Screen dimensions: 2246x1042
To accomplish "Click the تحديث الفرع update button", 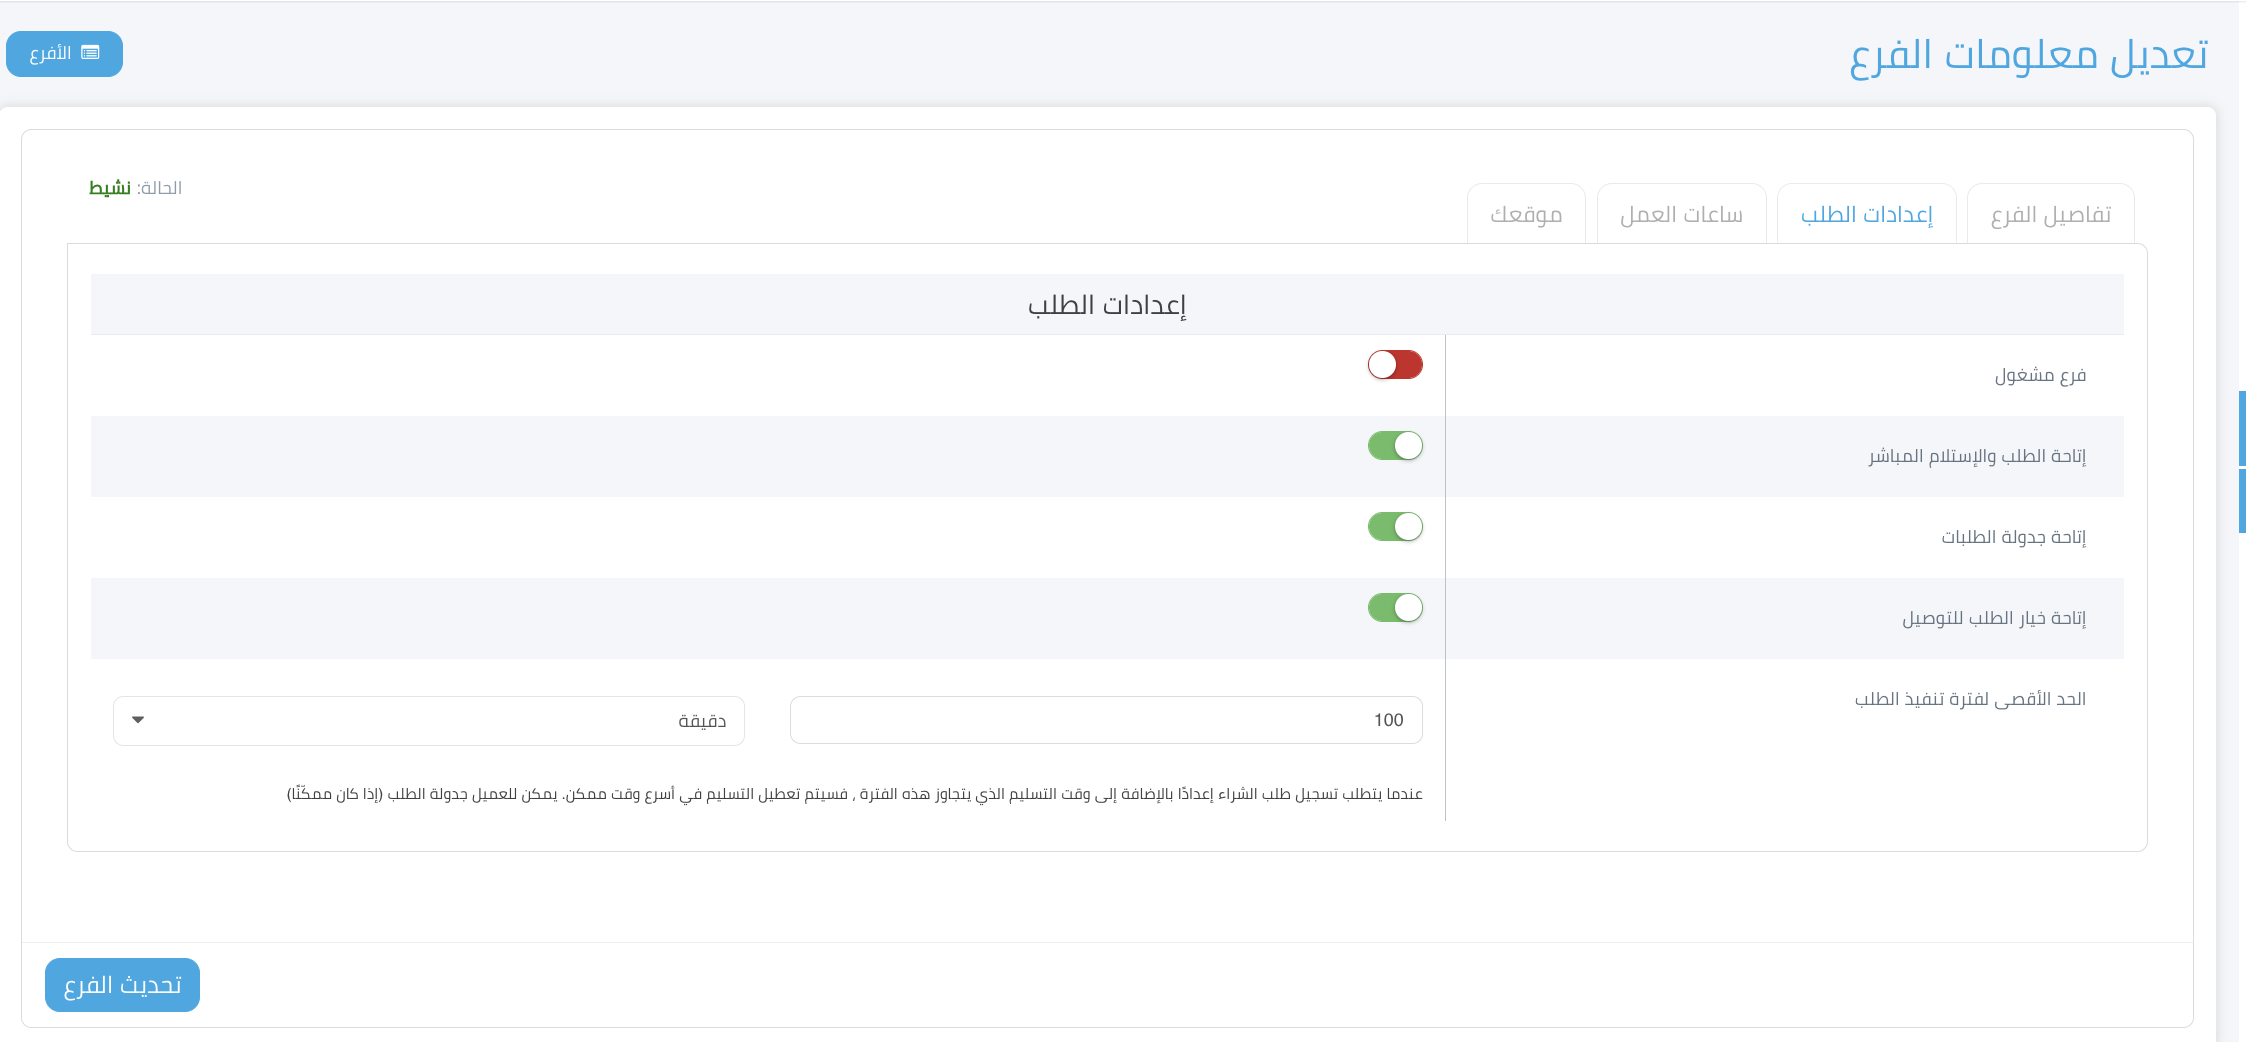I will pyautogui.click(x=121, y=985).
